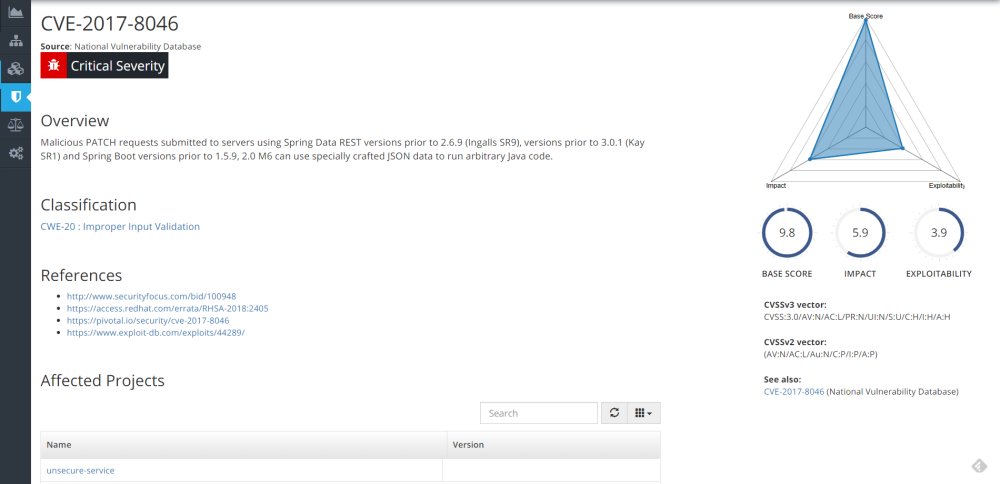Open the Licenses balance-scale icon in sidebar
This screenshot has height=484, width=1000.
15,125
